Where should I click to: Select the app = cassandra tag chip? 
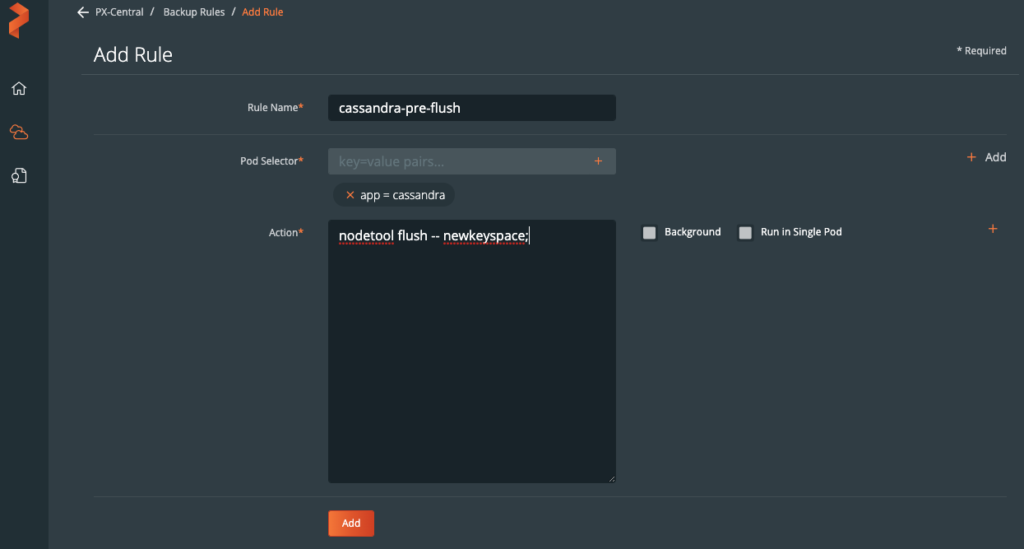[x=402, y=196]
